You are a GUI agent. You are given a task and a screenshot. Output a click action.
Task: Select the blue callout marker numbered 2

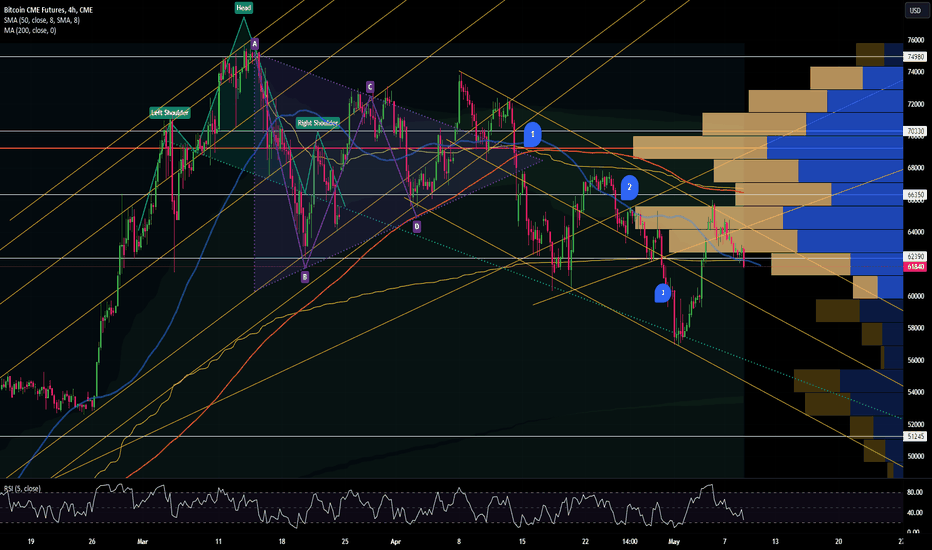(629, 187)
